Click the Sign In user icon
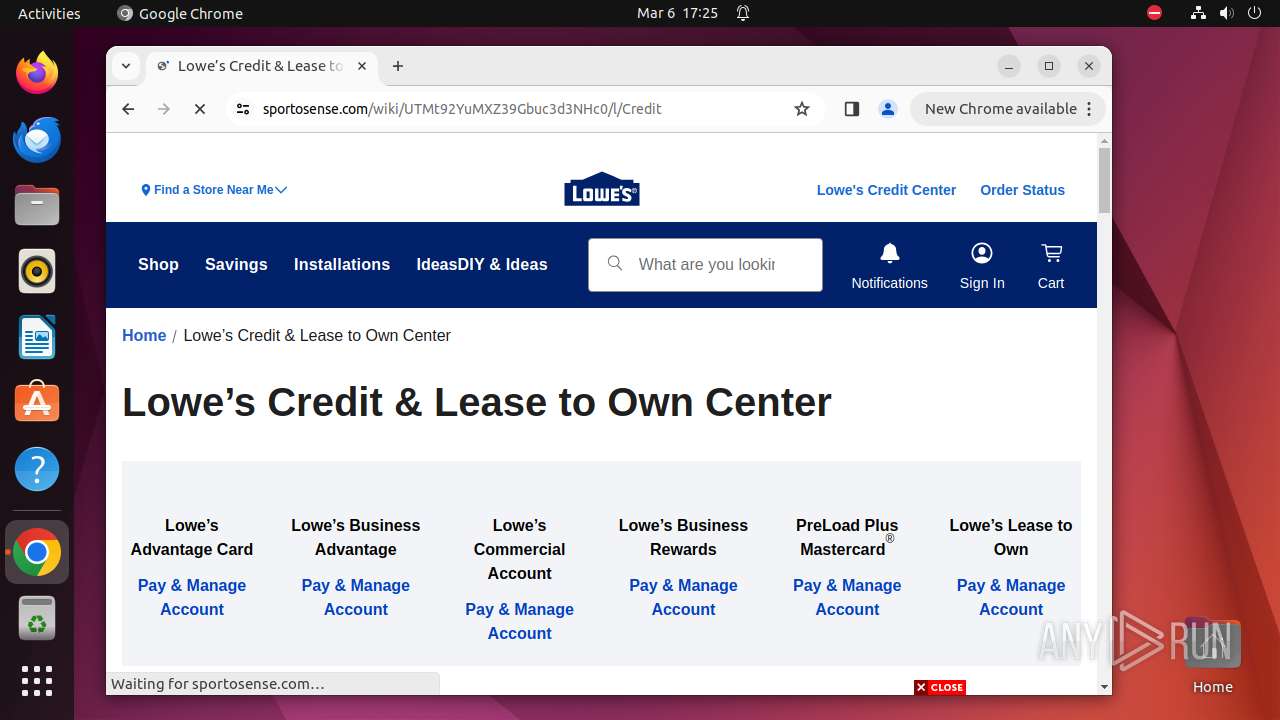The height and width of the screenshot is (720, 1280). click(982, 266)
